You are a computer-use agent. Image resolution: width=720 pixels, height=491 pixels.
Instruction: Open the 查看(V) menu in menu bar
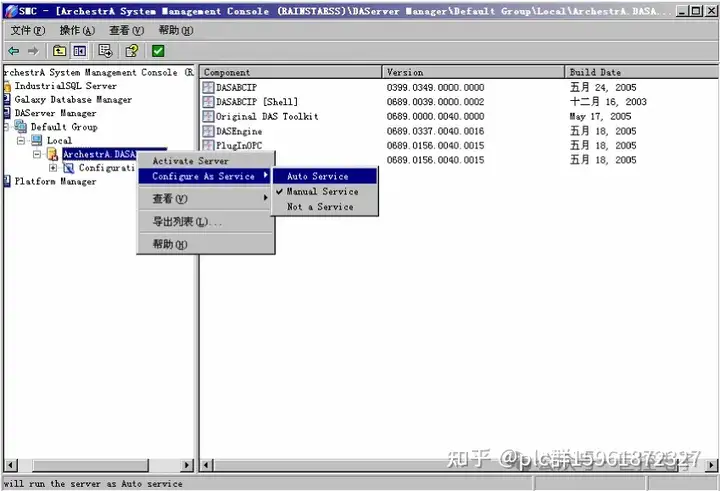pyautogui.click(x=126, y=30)
